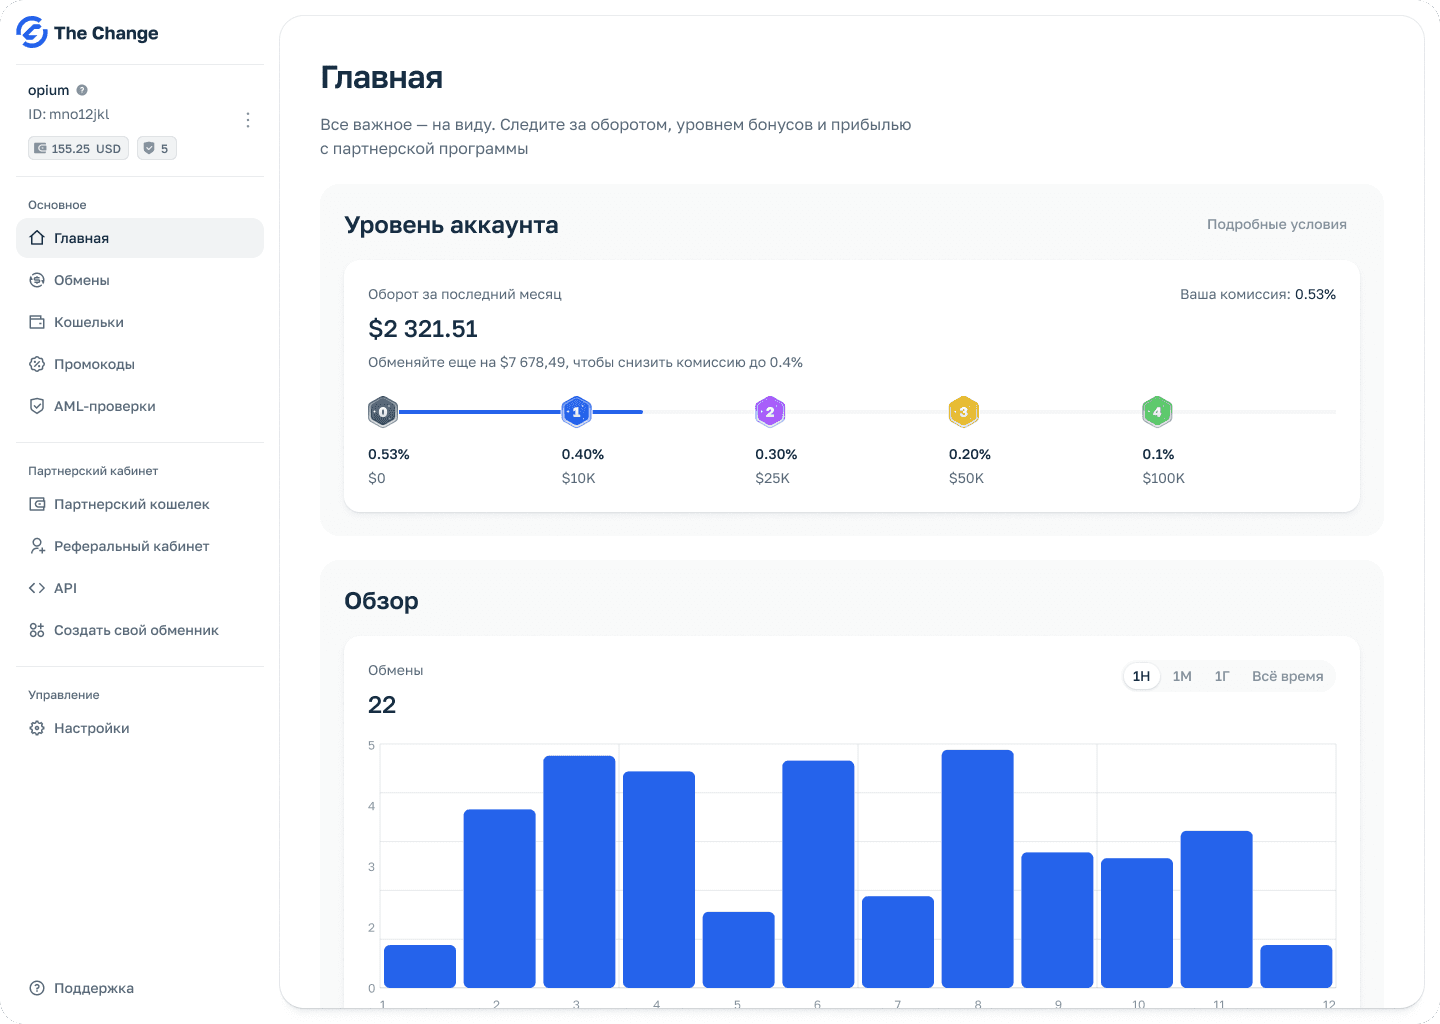Click the $2 321.51 turnover value

(x=423, y=329)
